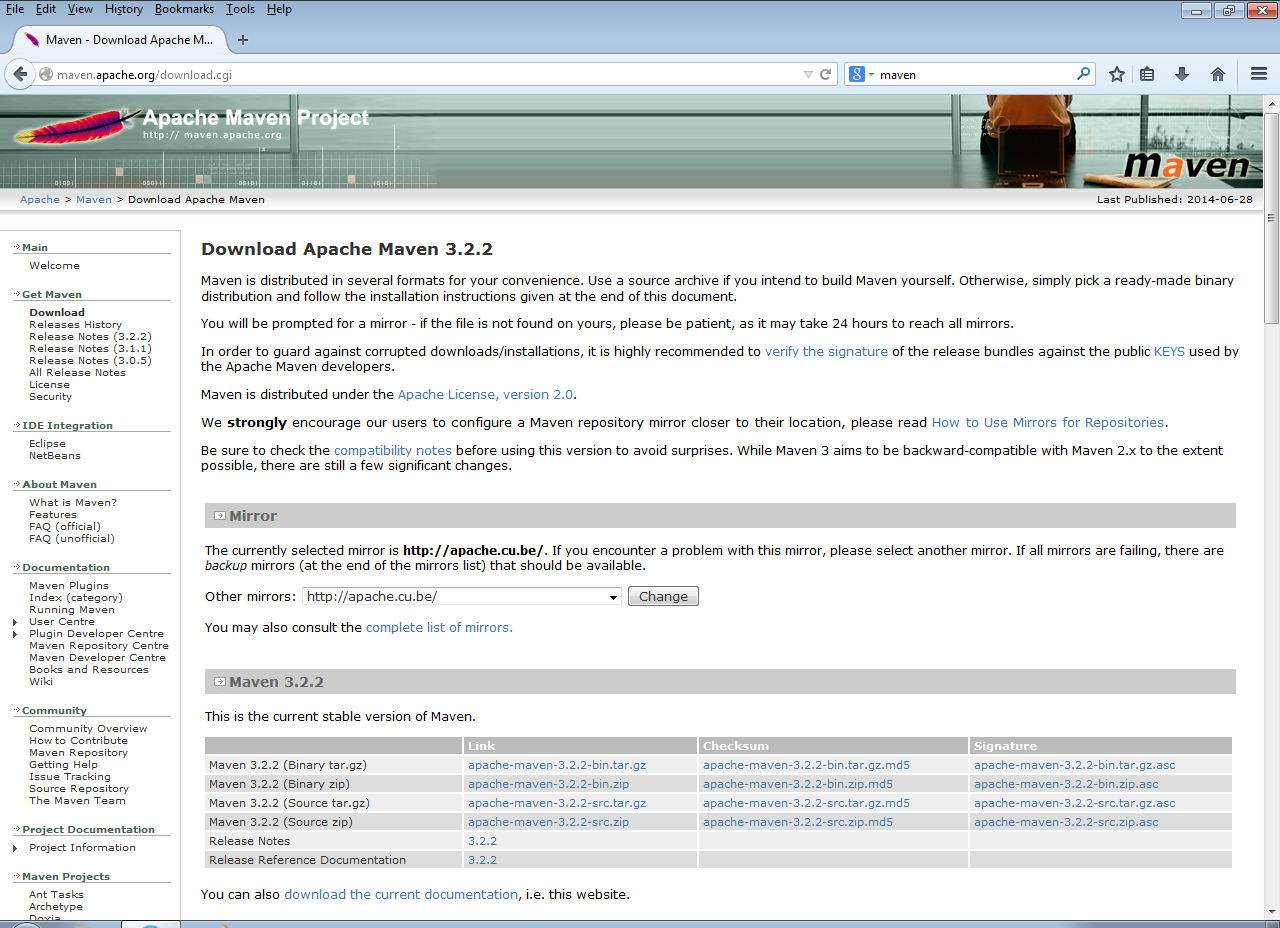Click the search magnifier in the search bar

click(x=1084, y=73)
